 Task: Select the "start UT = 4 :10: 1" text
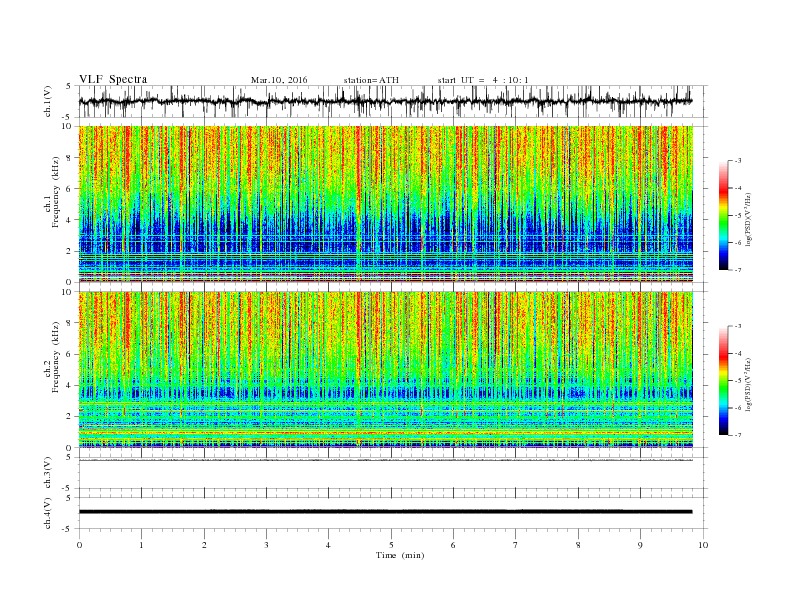[483, 80]
